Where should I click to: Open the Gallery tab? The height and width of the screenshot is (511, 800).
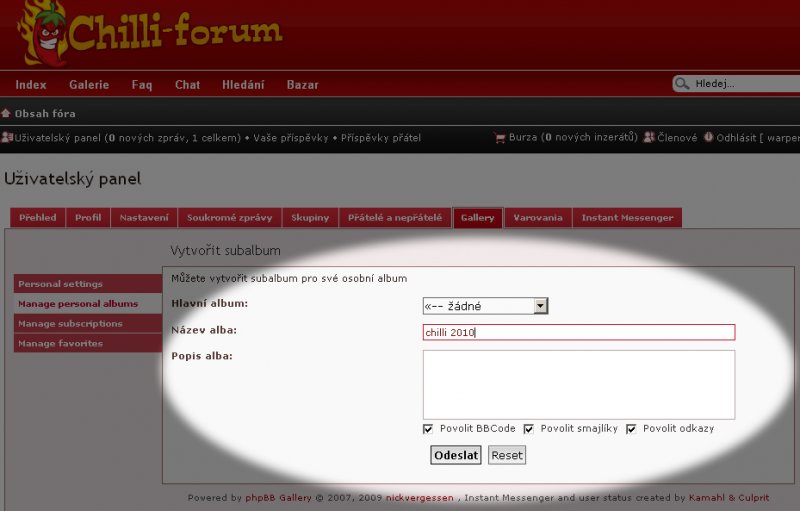click(x=477, y=218)
